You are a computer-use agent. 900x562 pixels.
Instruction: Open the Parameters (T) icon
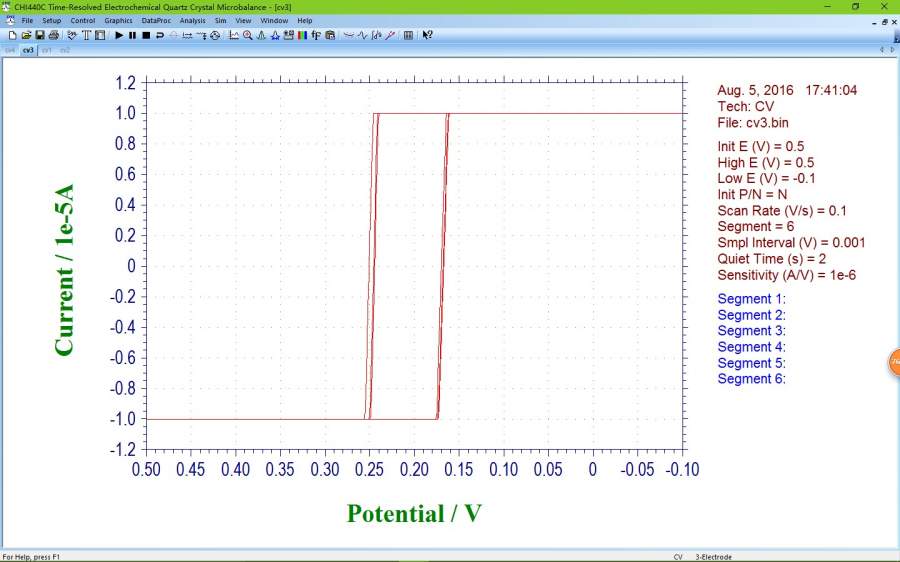86,35
